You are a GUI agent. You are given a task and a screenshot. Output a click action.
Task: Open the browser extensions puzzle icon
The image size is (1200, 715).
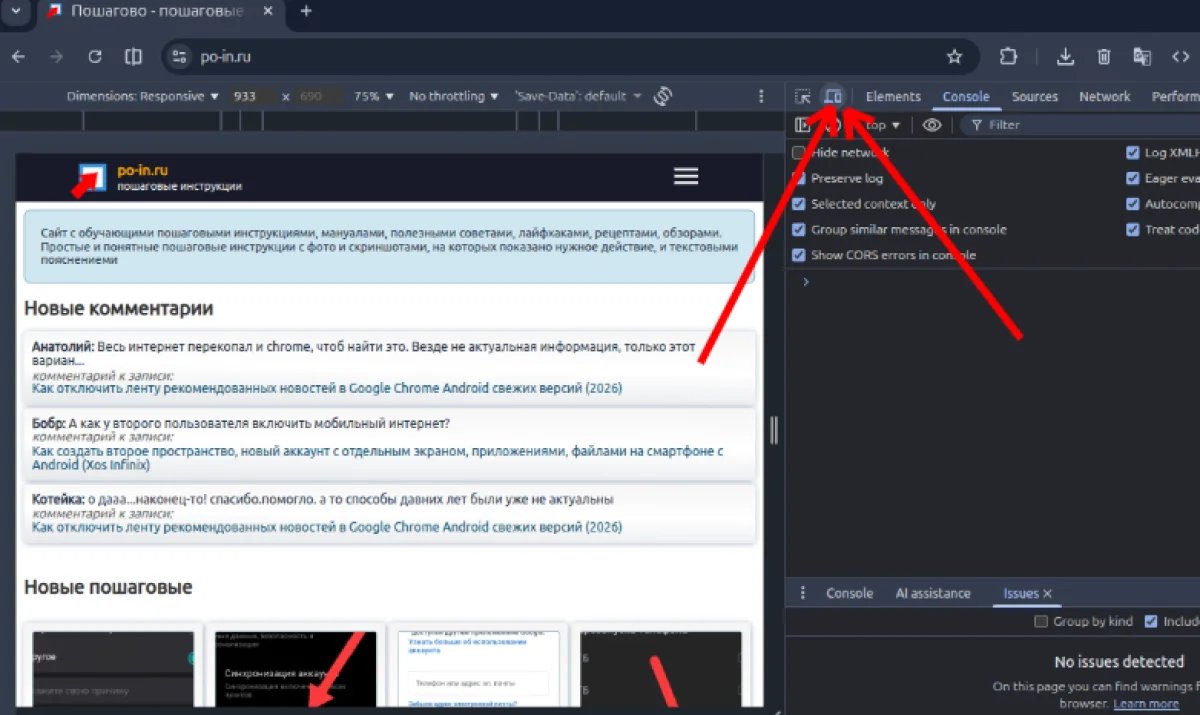coord(1009,57)
